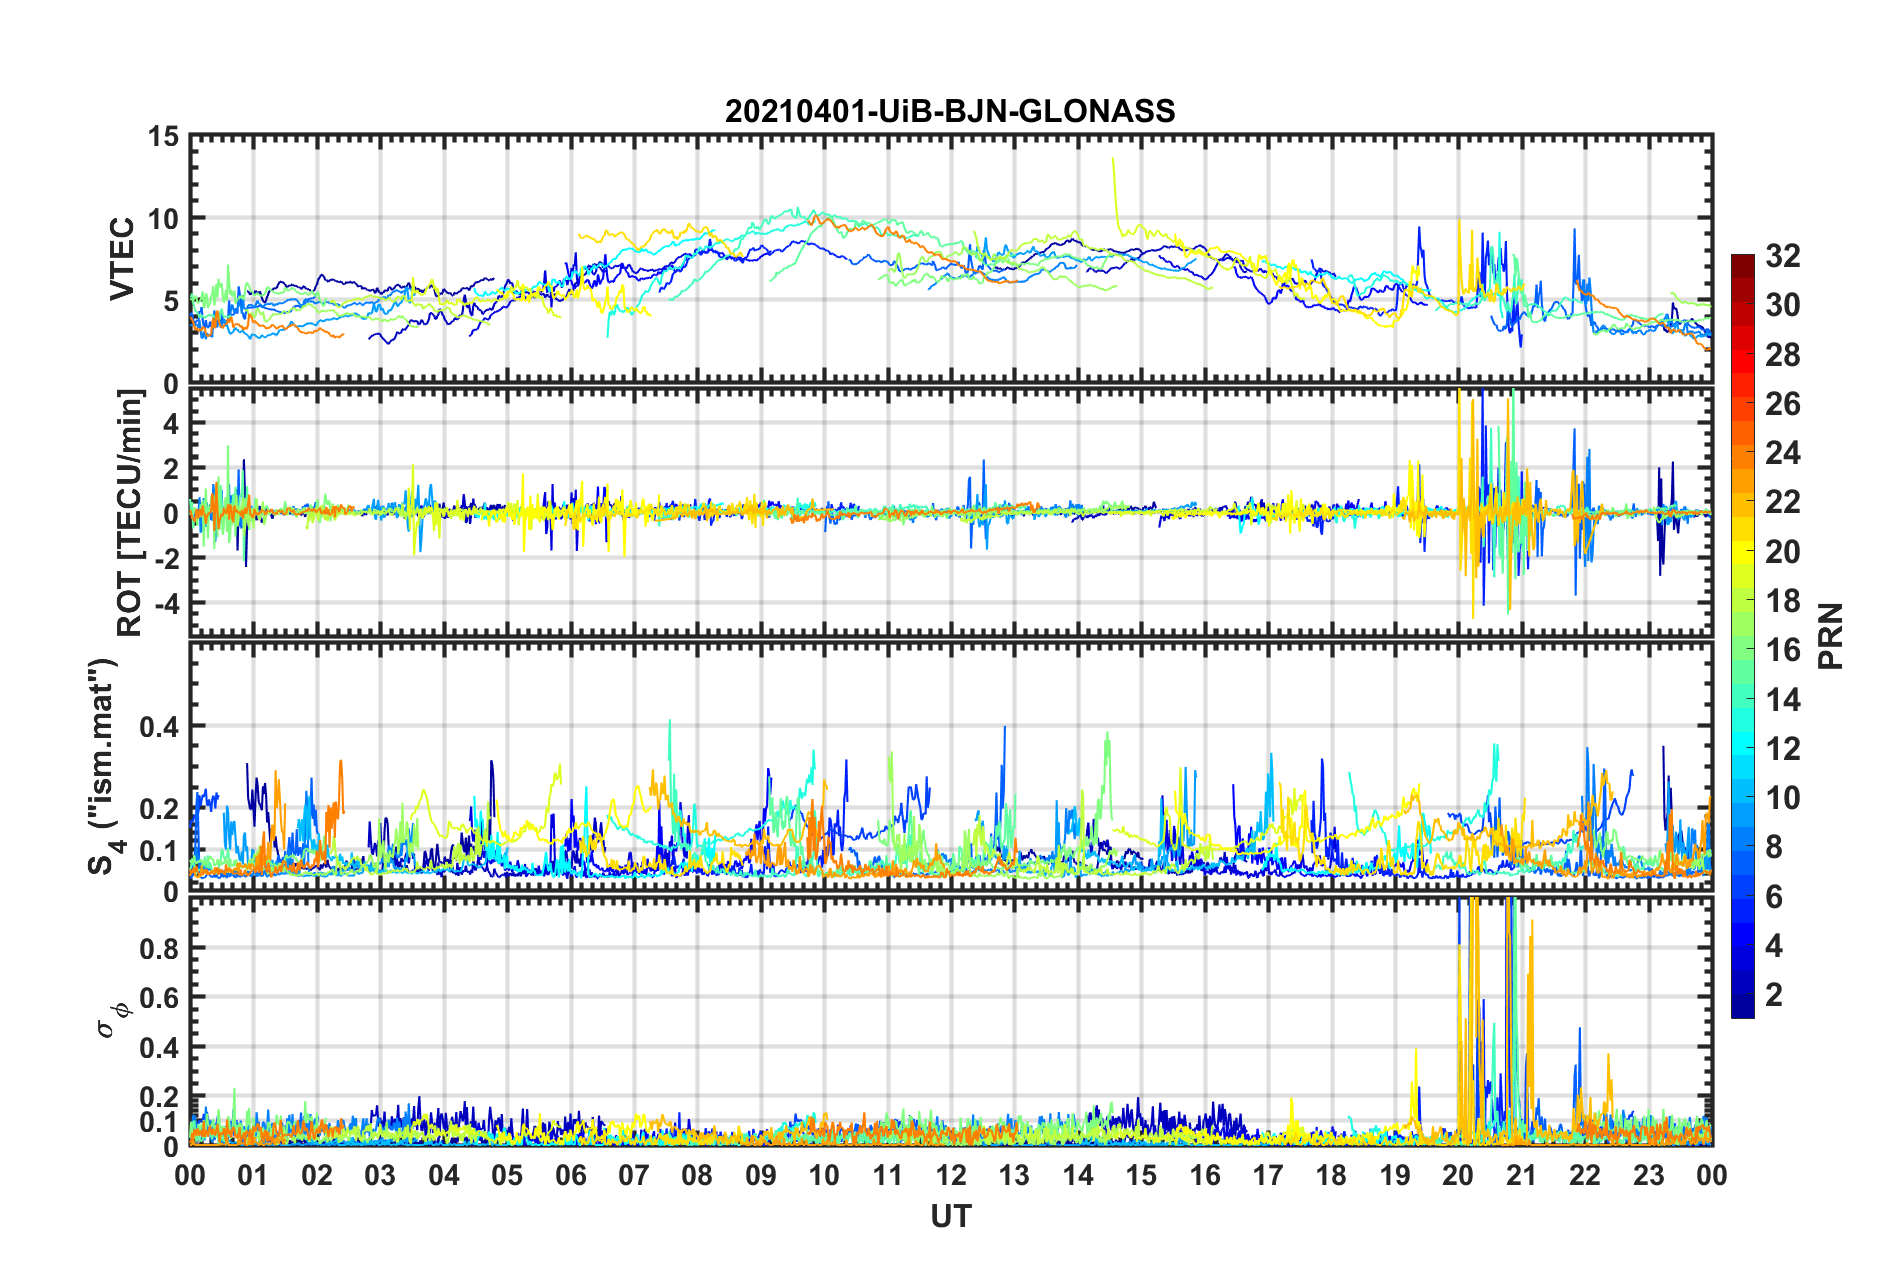Screen dimensions: 1902x1272
Task: Click colorbar tick label 18
Action: tap(1782, 601)
